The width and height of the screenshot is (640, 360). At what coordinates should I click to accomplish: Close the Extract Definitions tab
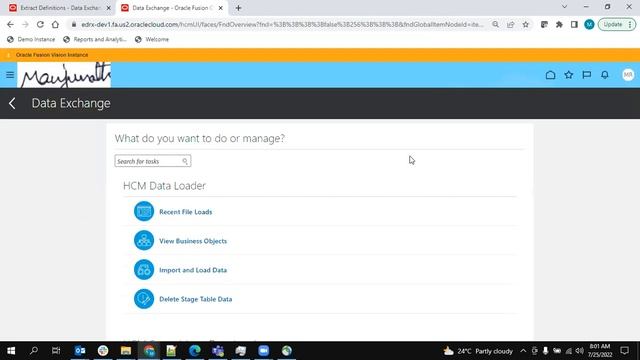[x=109, y=8]
